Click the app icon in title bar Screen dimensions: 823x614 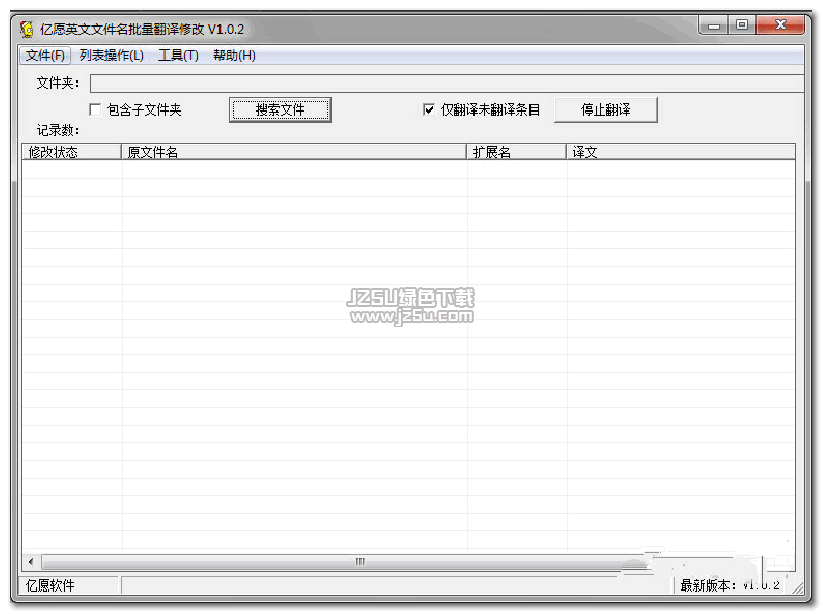pos(26,29)
